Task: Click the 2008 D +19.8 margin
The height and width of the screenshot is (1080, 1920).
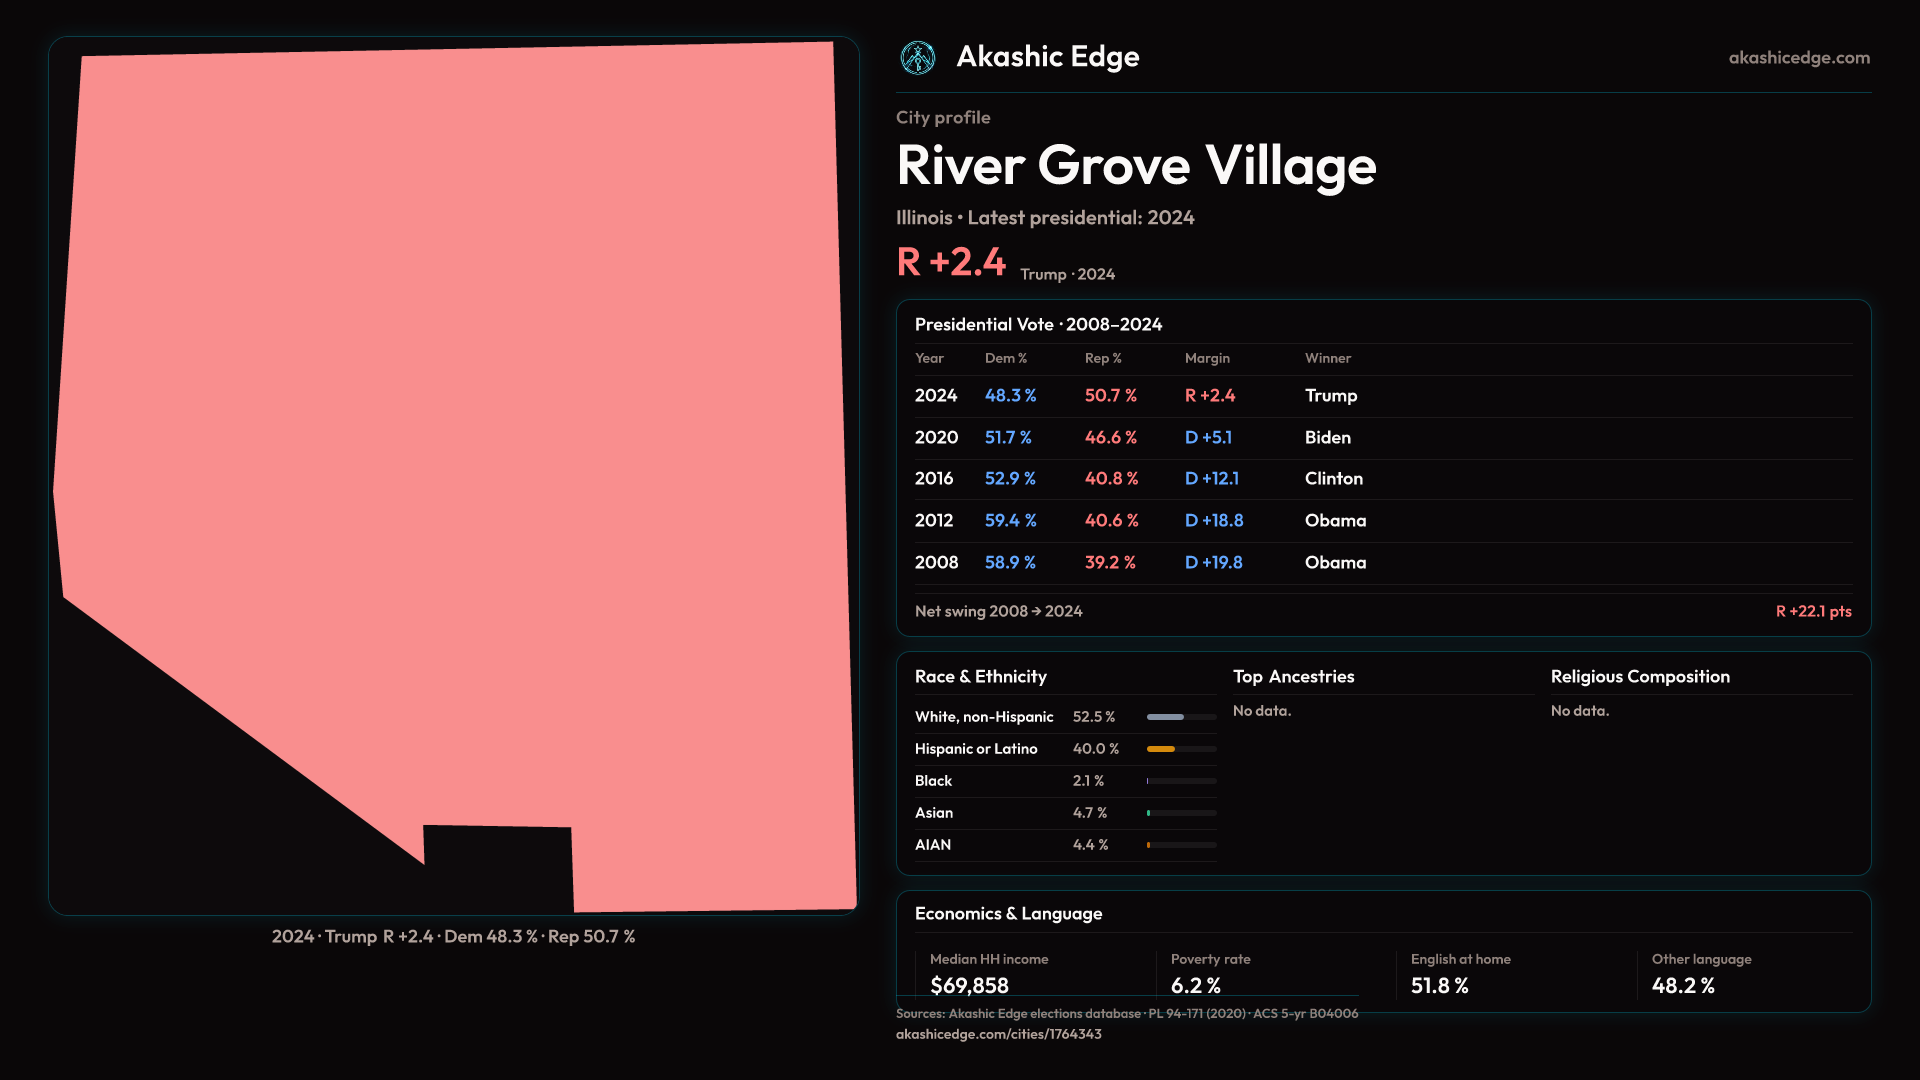Action: [1213, 563]
